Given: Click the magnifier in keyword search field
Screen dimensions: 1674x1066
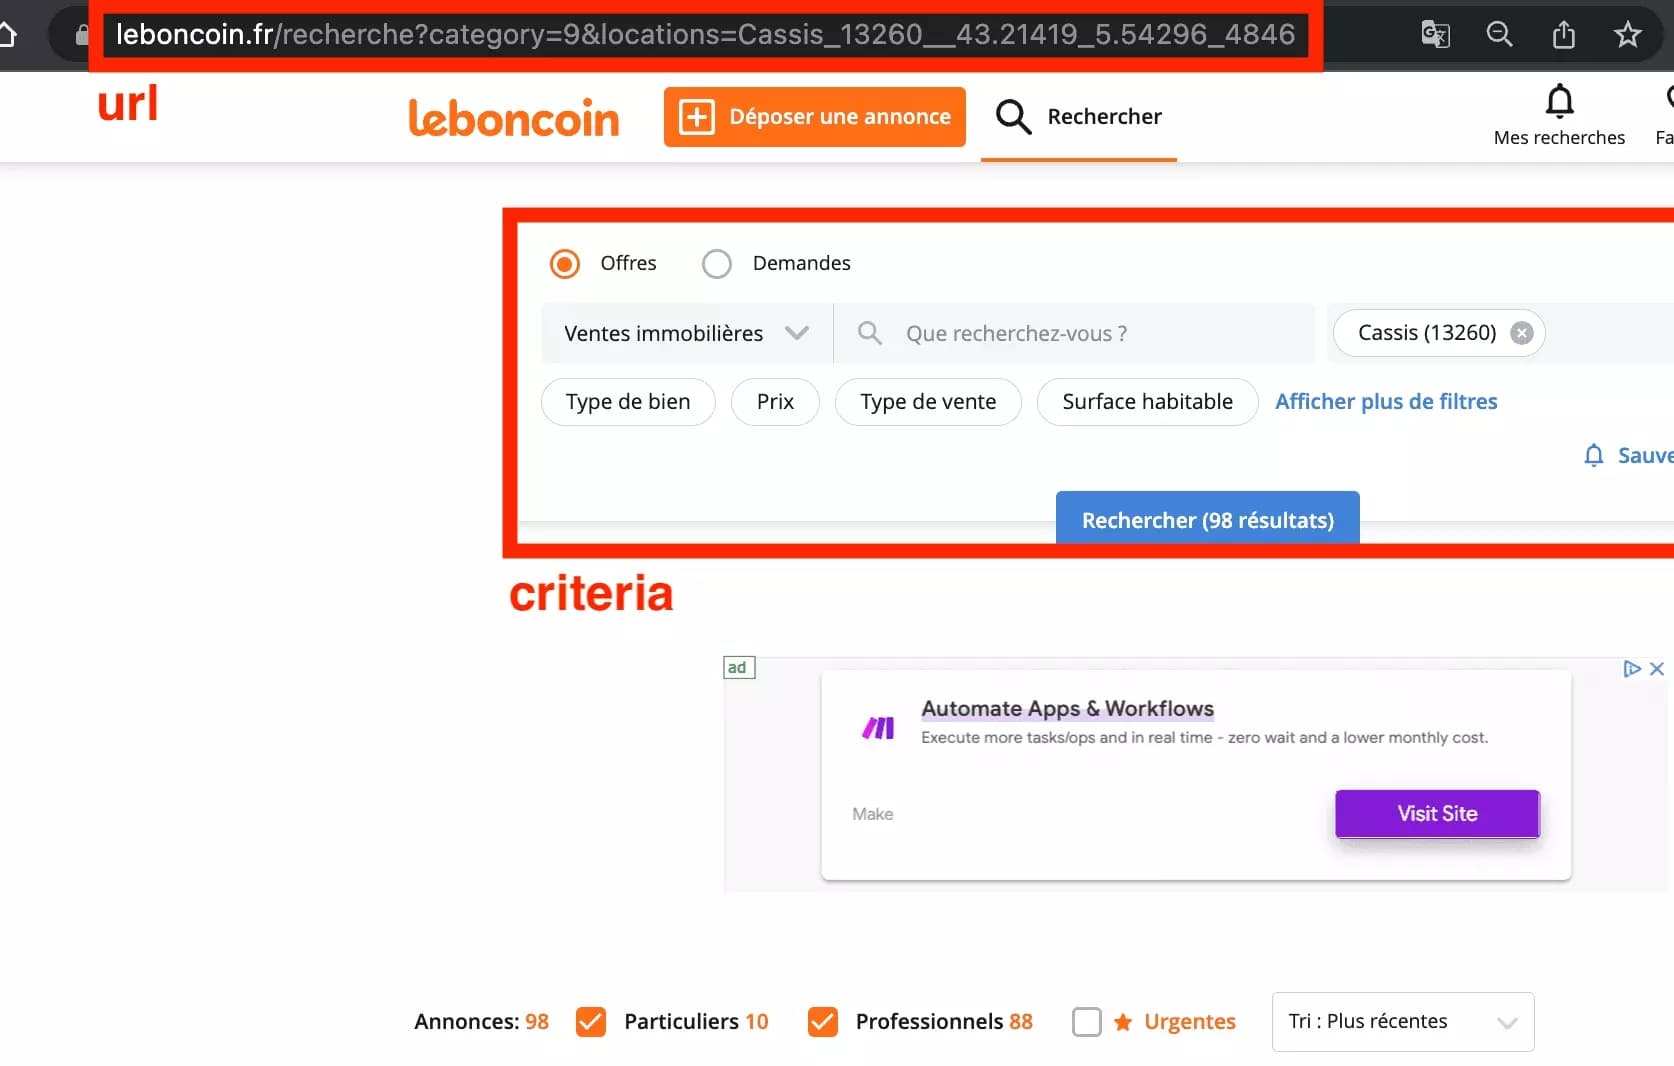Looking at the screenshot, I should click(870, 333).
